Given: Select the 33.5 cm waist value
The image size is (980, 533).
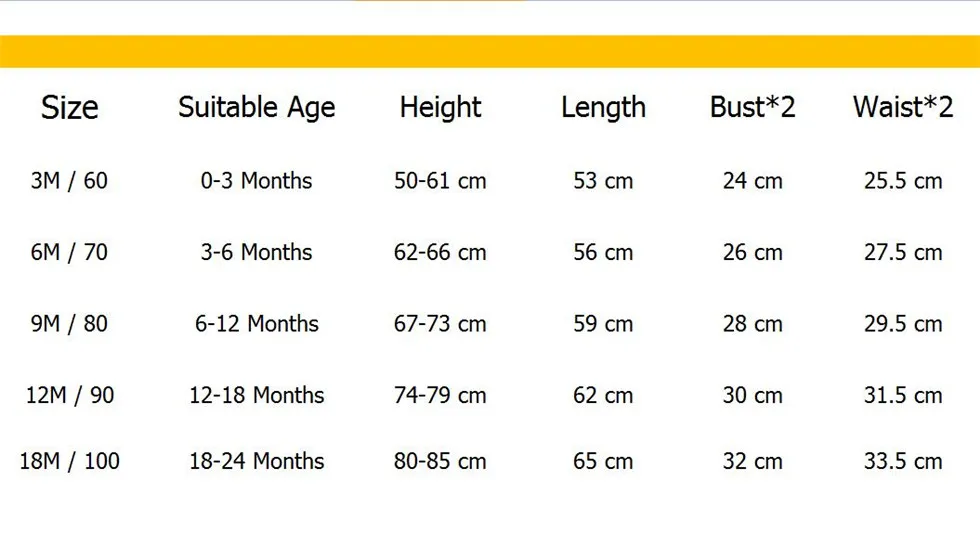Looking at the screenshot, I should coord(903,461).
